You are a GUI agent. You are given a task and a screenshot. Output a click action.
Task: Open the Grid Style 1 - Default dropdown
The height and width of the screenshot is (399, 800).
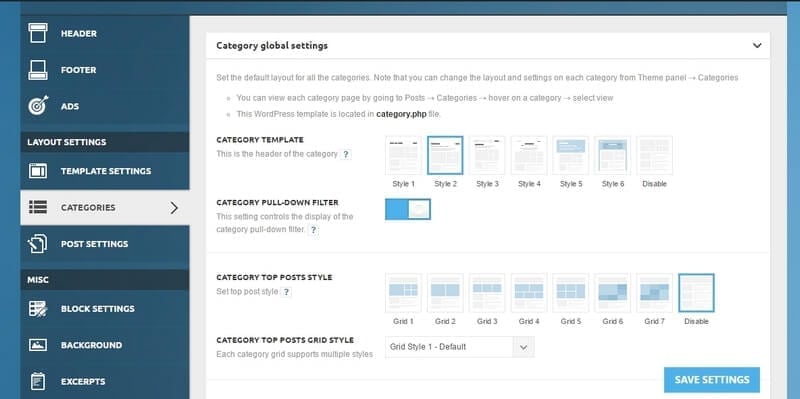pos(459,347)
